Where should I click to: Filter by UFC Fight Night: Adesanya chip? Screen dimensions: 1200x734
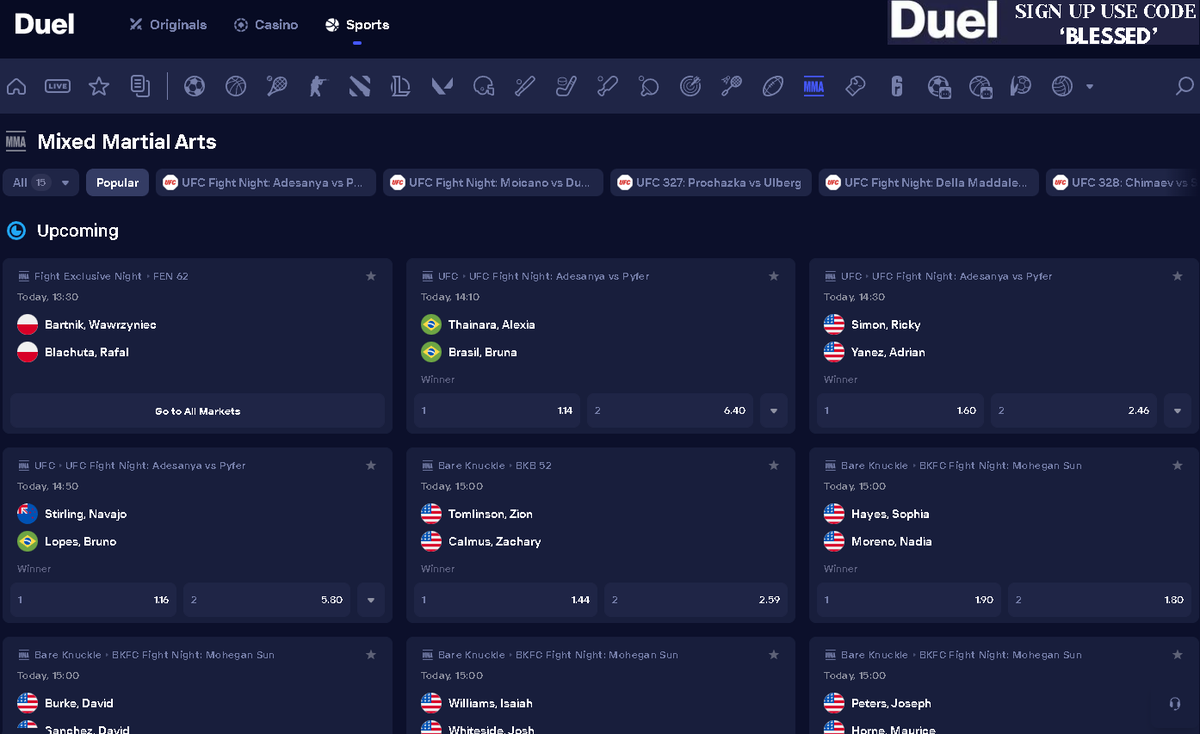[x=266, y=183]
